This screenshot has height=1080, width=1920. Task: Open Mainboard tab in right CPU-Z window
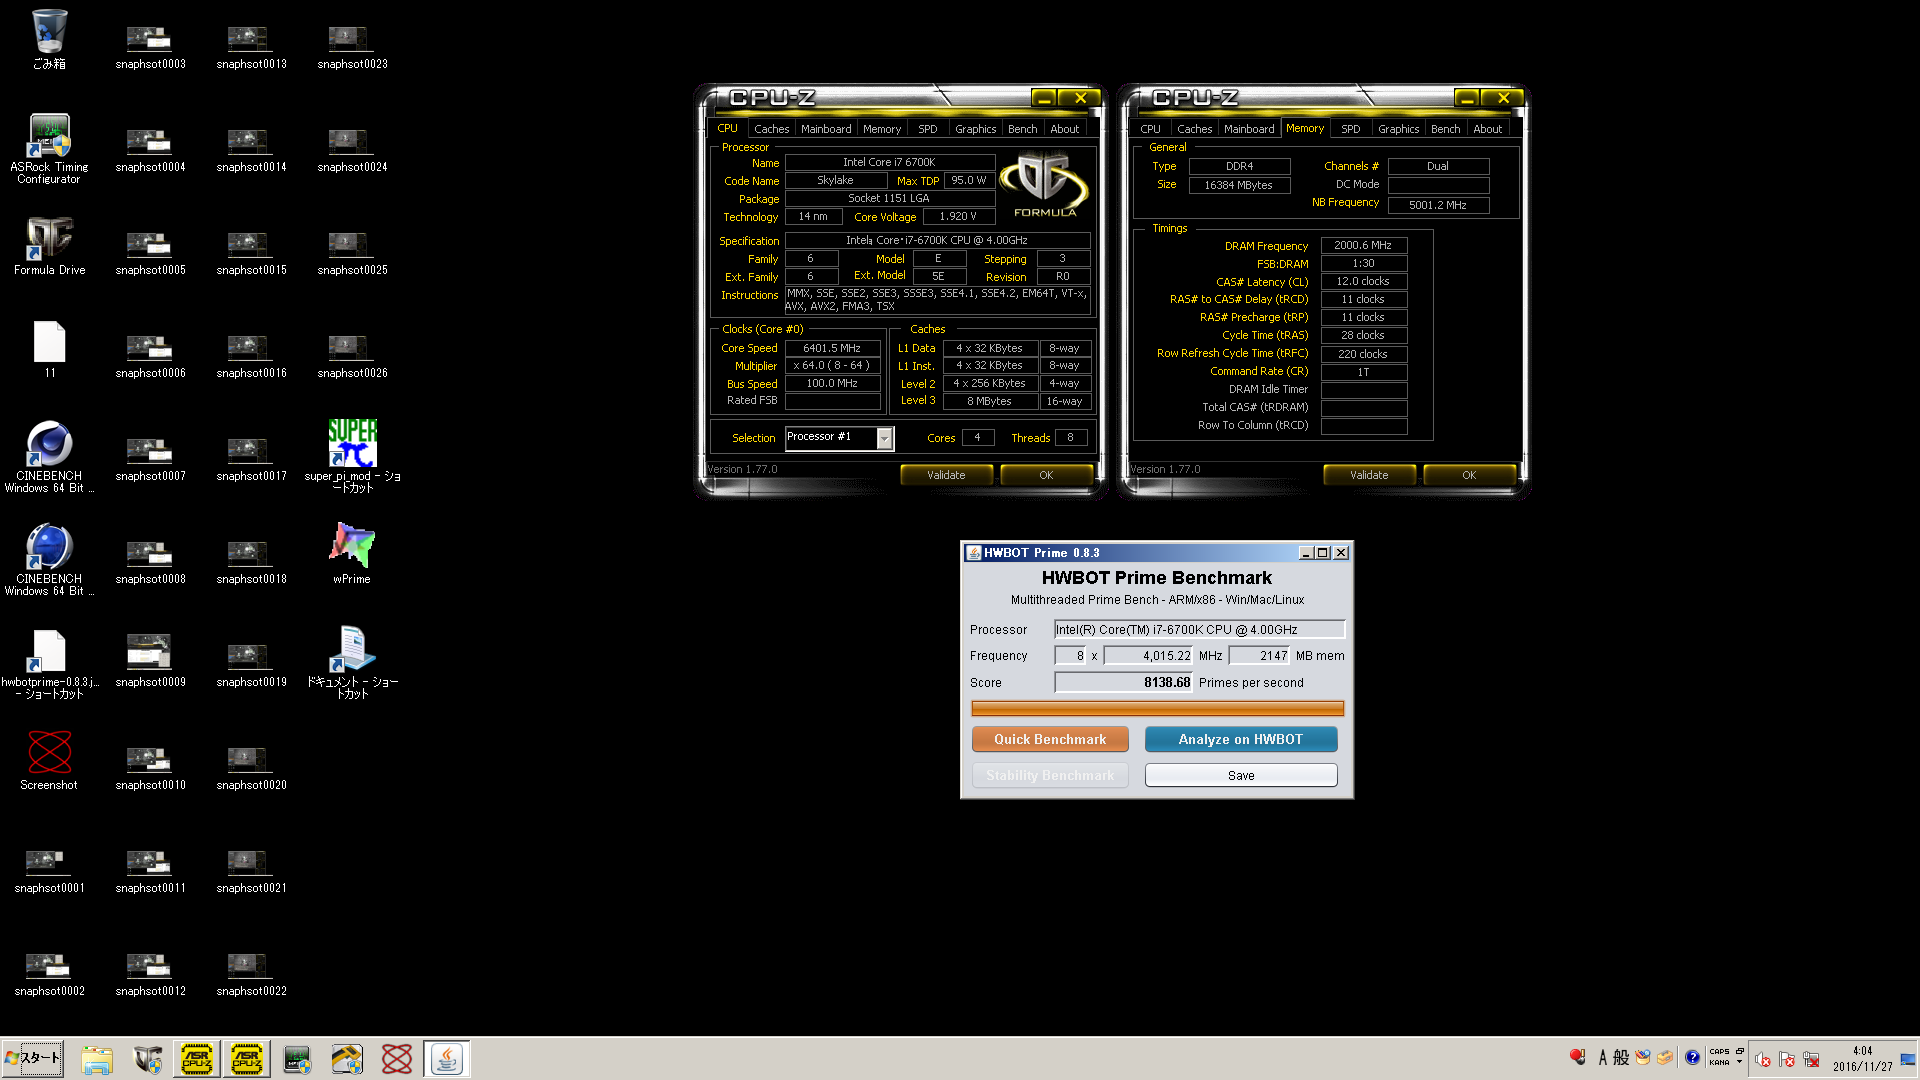click(x=1249, y=129)
